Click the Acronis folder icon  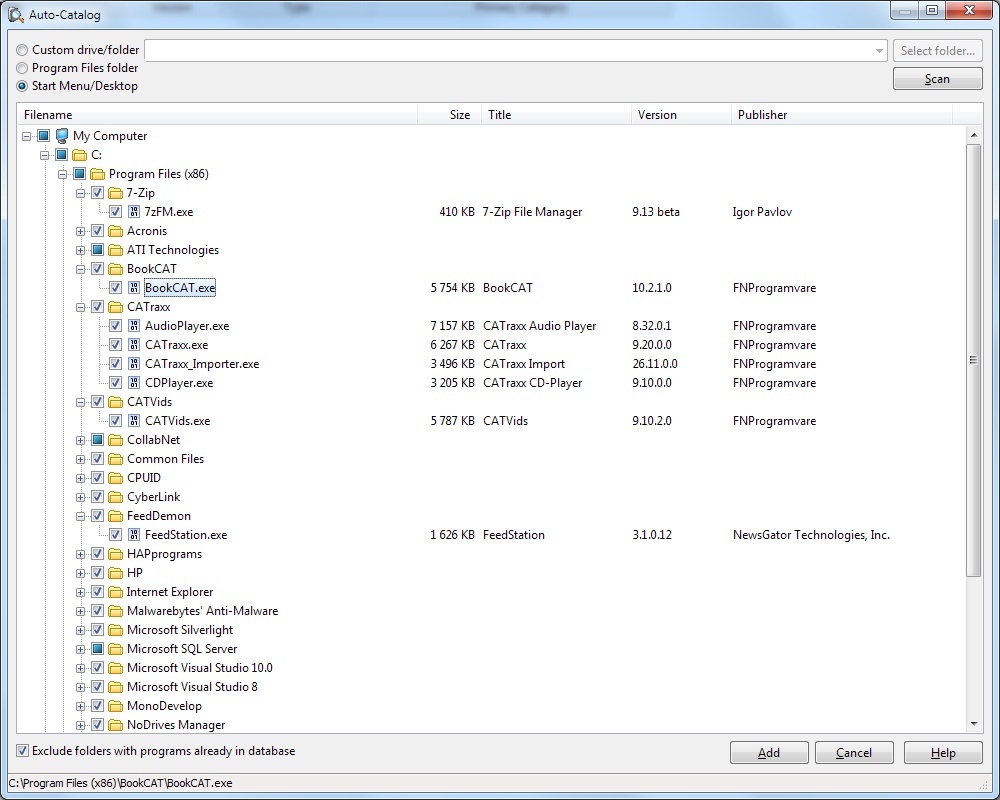116,231
